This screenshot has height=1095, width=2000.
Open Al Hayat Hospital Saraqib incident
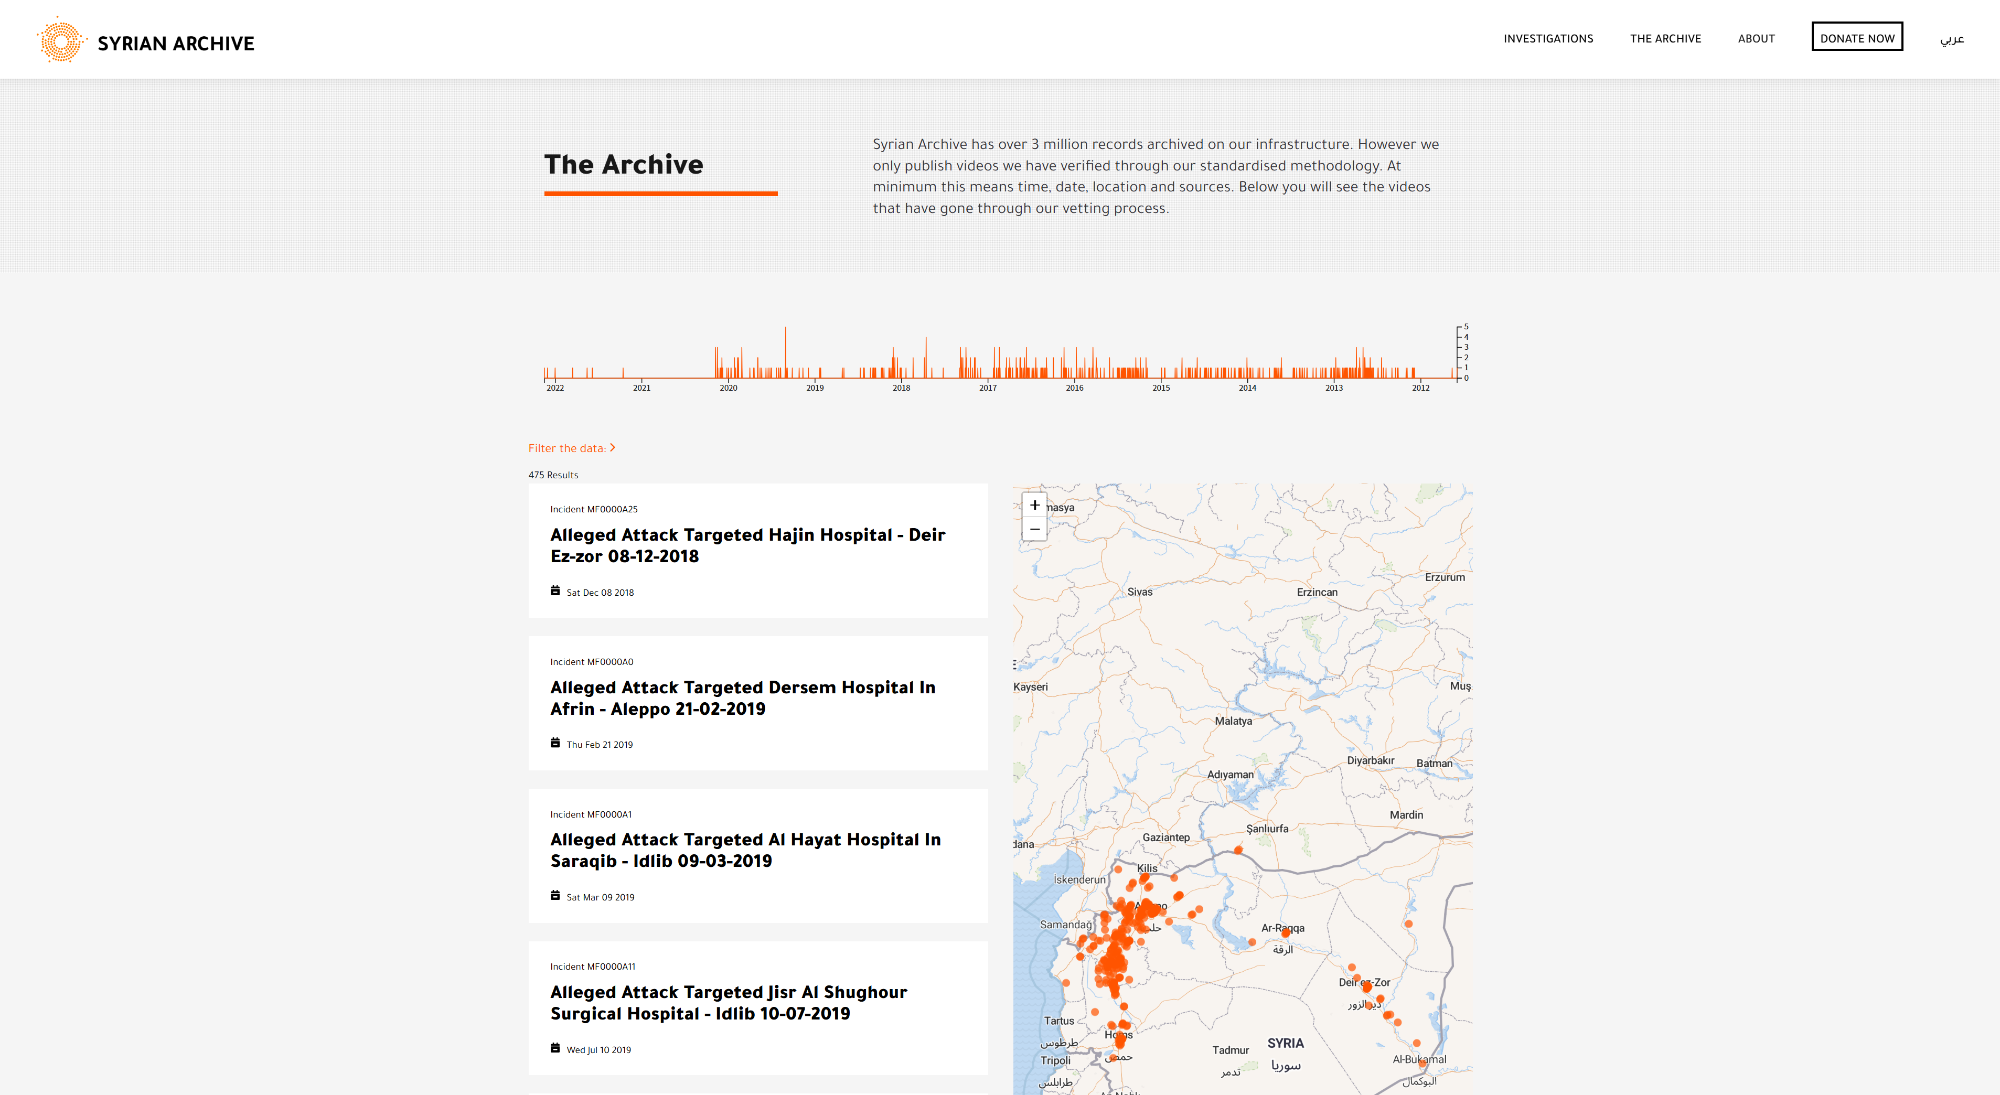click(x=745, y=850)
